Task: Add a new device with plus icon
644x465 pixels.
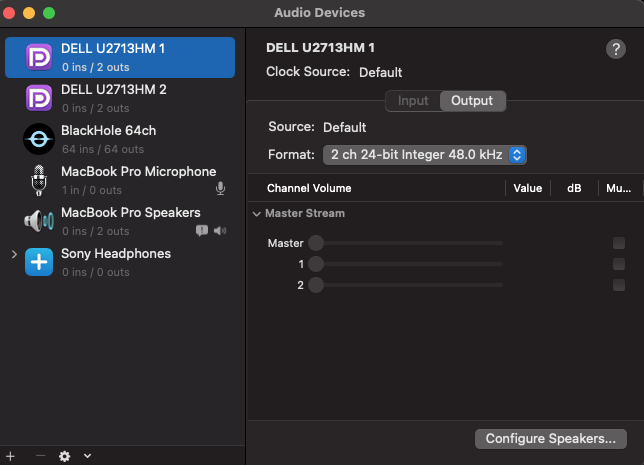Action: coord(10,456)
